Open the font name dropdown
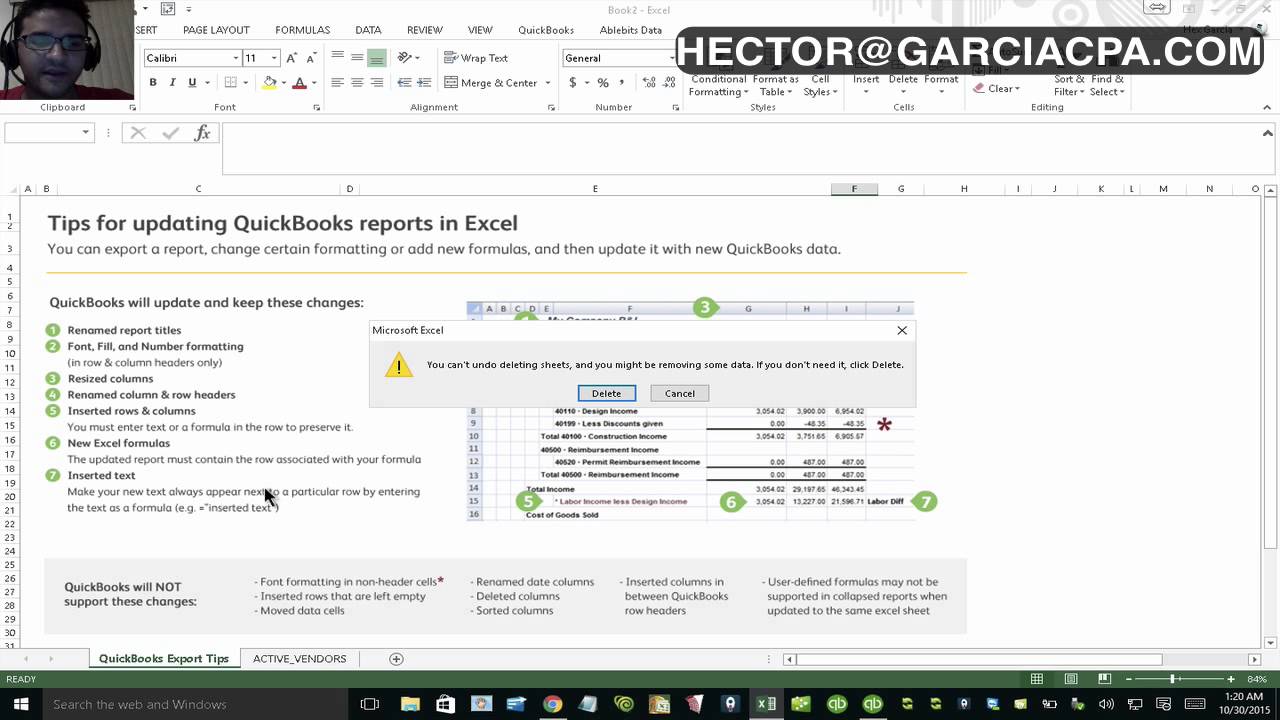Image resolution: width=1280 pixels, height=720 pixels. tap(236, 58)
